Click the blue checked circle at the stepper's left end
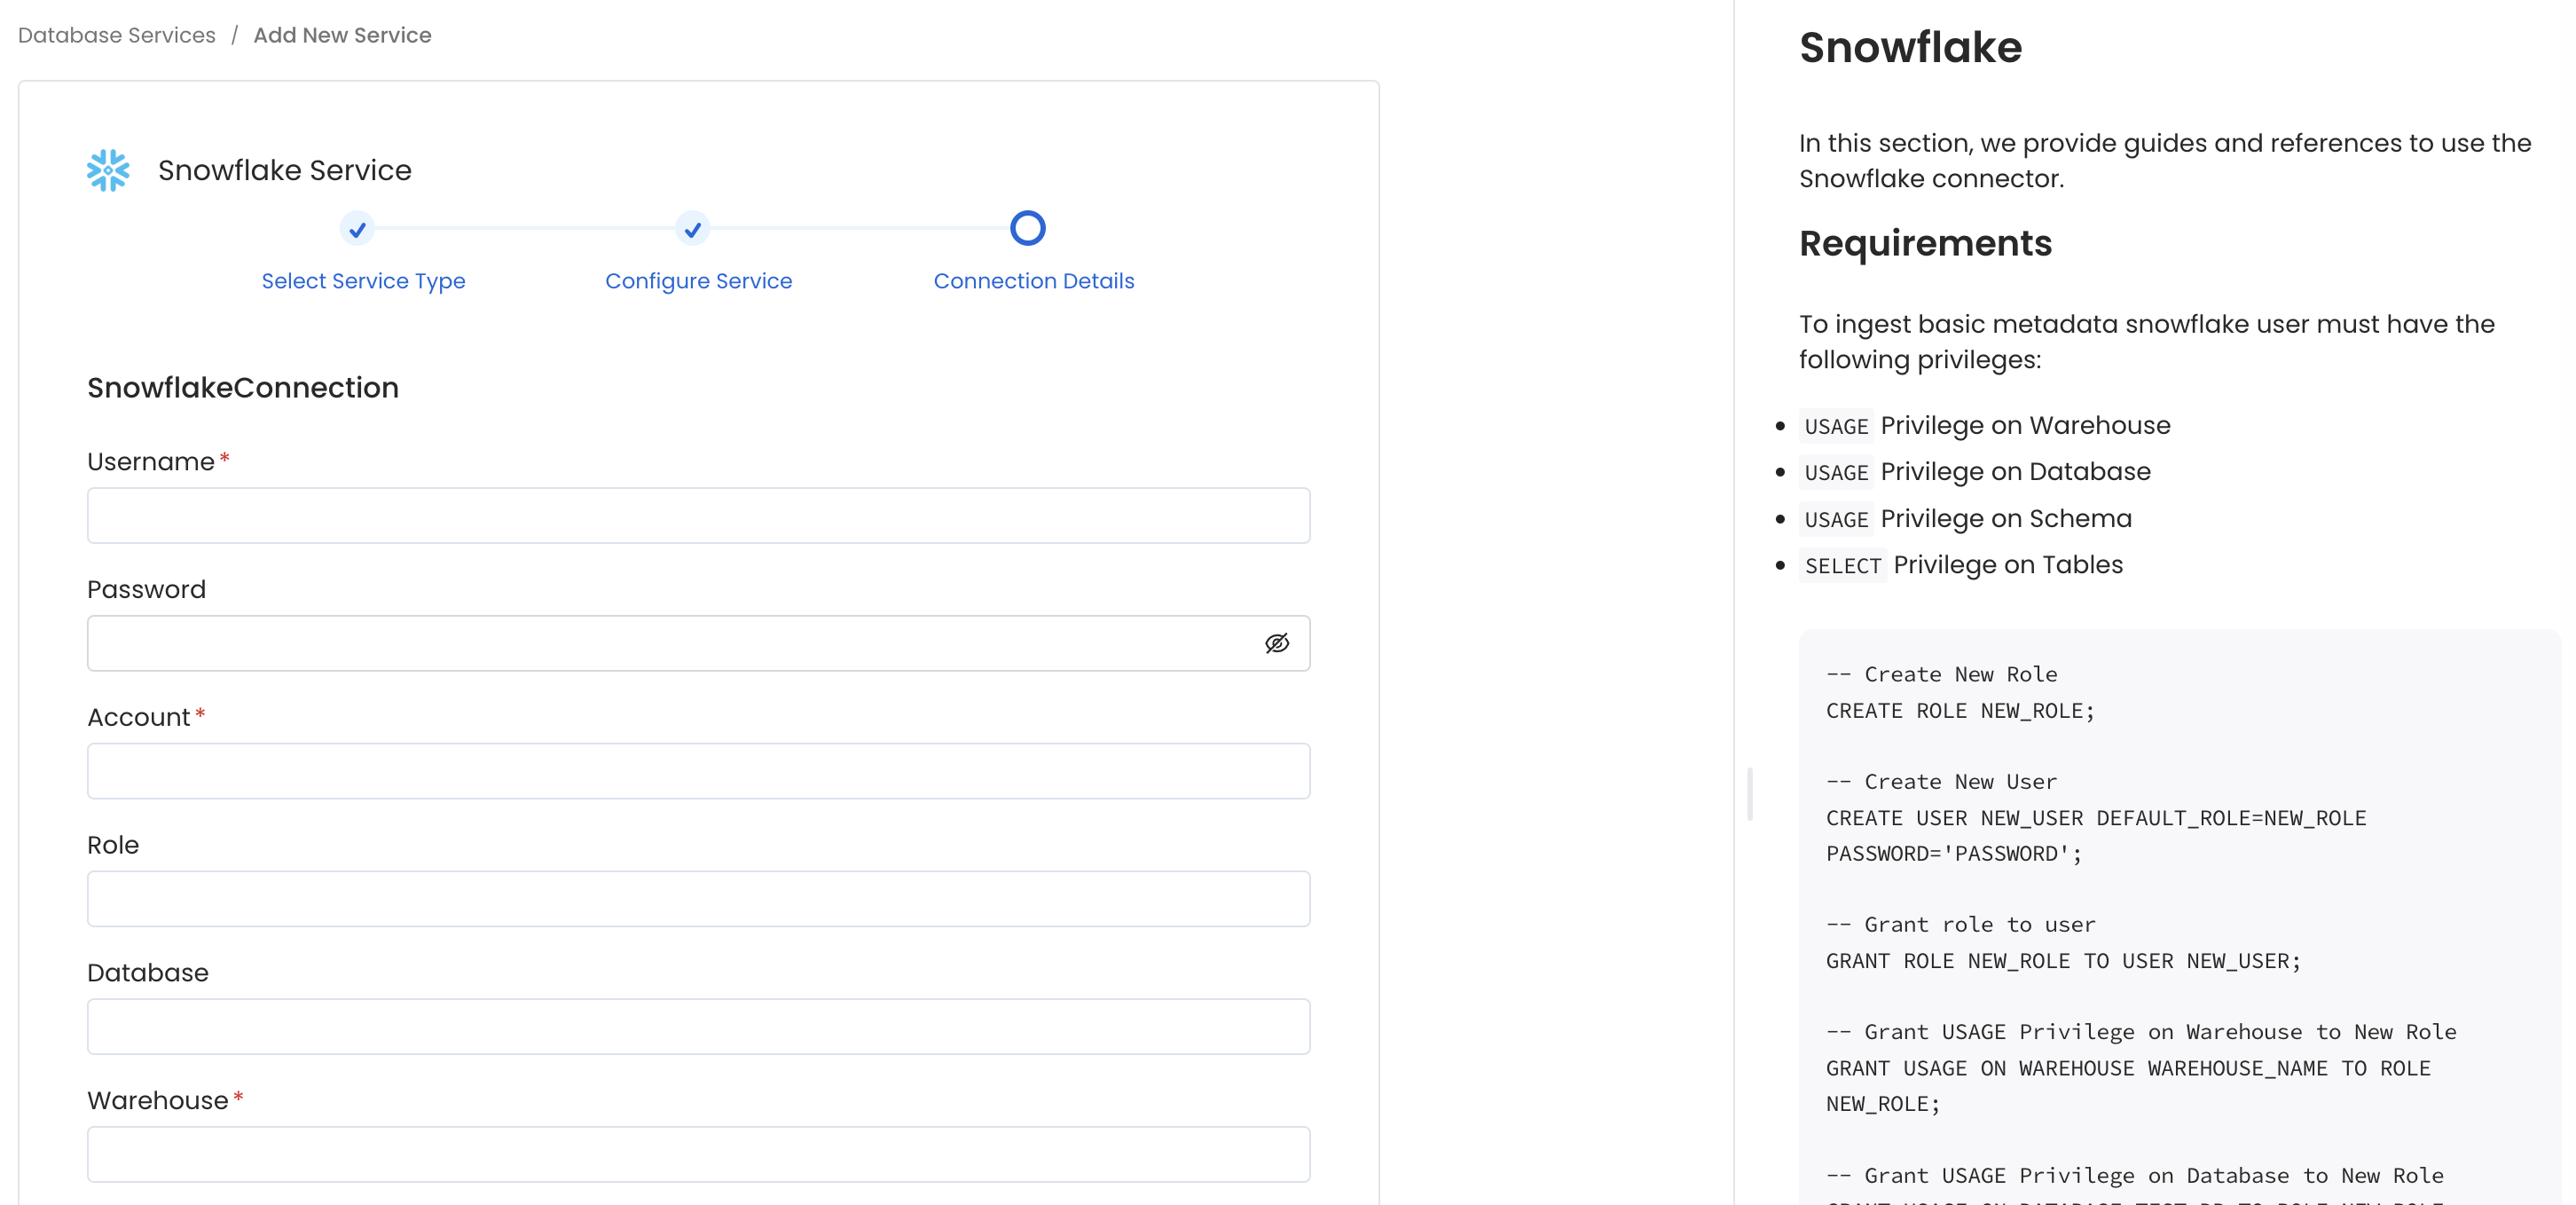Image resolution: width=2576 pixels, height=1205 pixels. (357, 229)
